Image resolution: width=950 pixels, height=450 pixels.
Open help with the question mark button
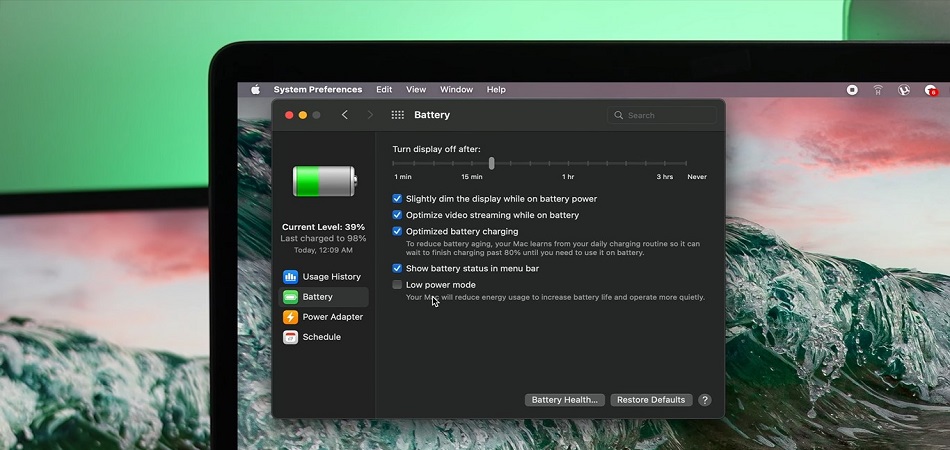[x=705, y=400]
